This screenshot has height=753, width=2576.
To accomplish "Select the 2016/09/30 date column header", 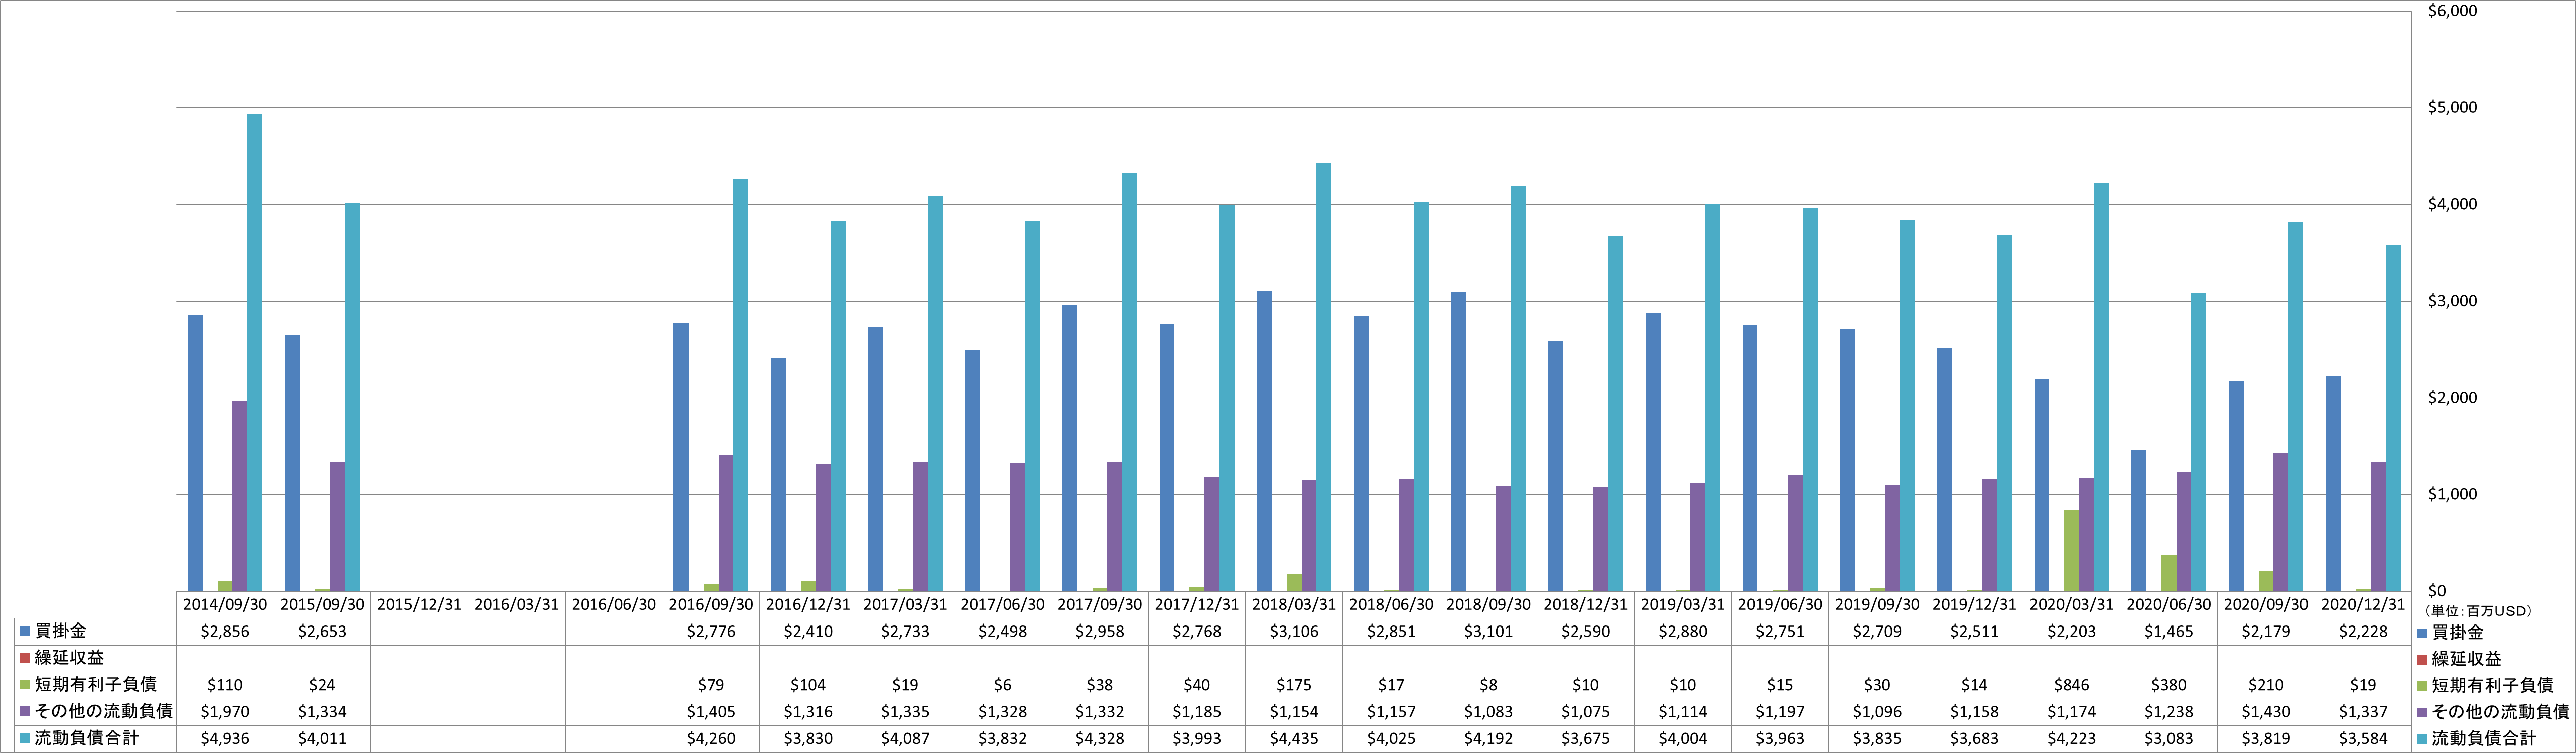I will (x=711, y=605).
